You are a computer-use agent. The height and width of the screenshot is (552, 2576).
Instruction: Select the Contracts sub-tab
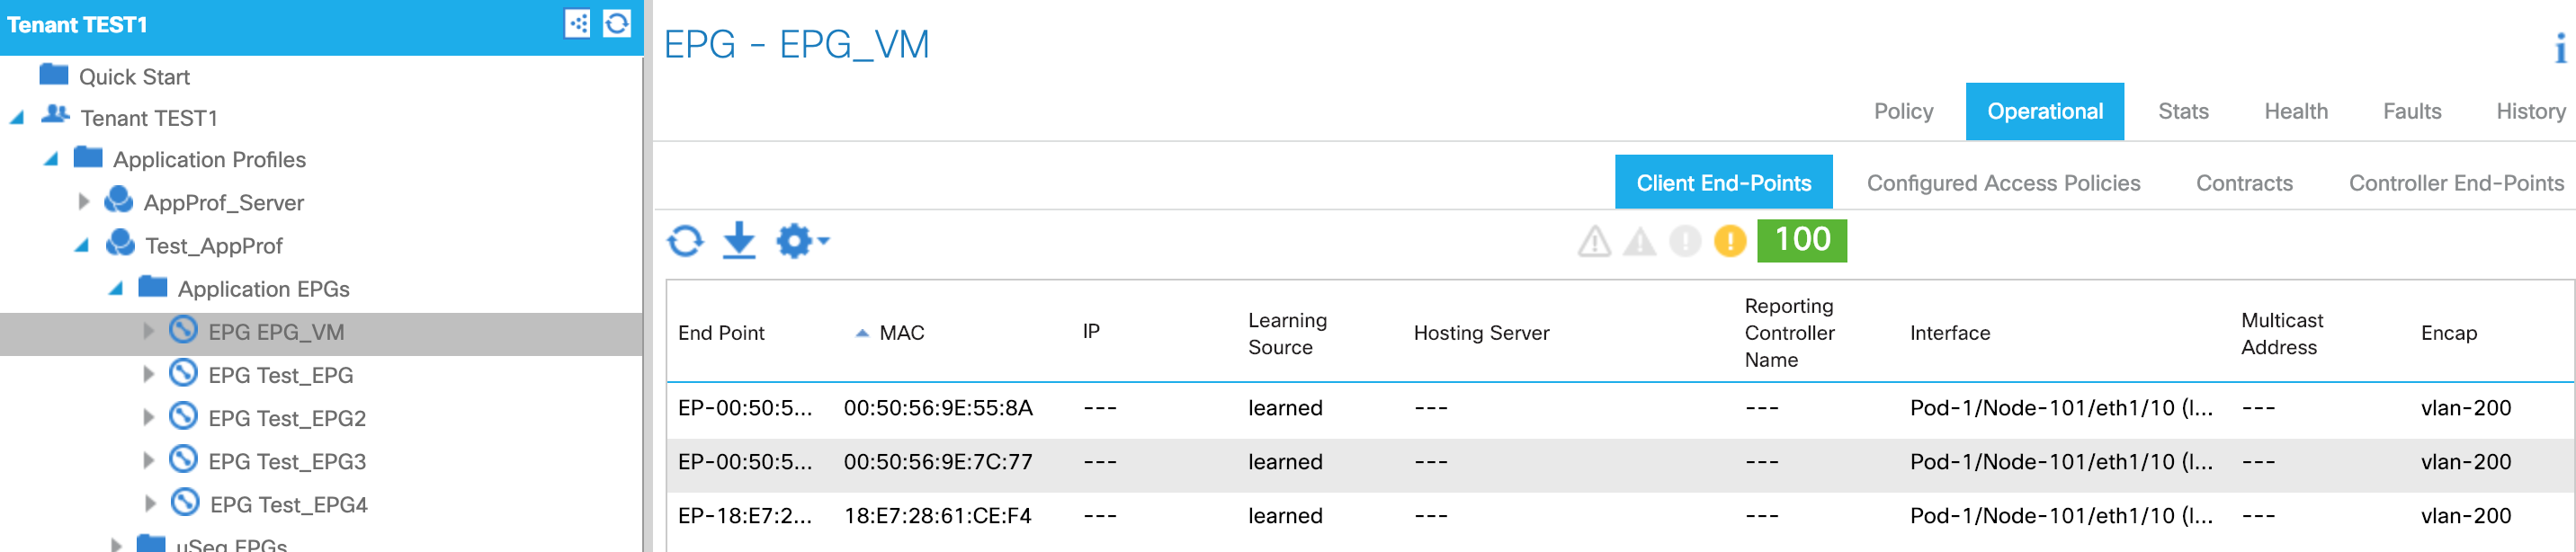coord(2243,183)
